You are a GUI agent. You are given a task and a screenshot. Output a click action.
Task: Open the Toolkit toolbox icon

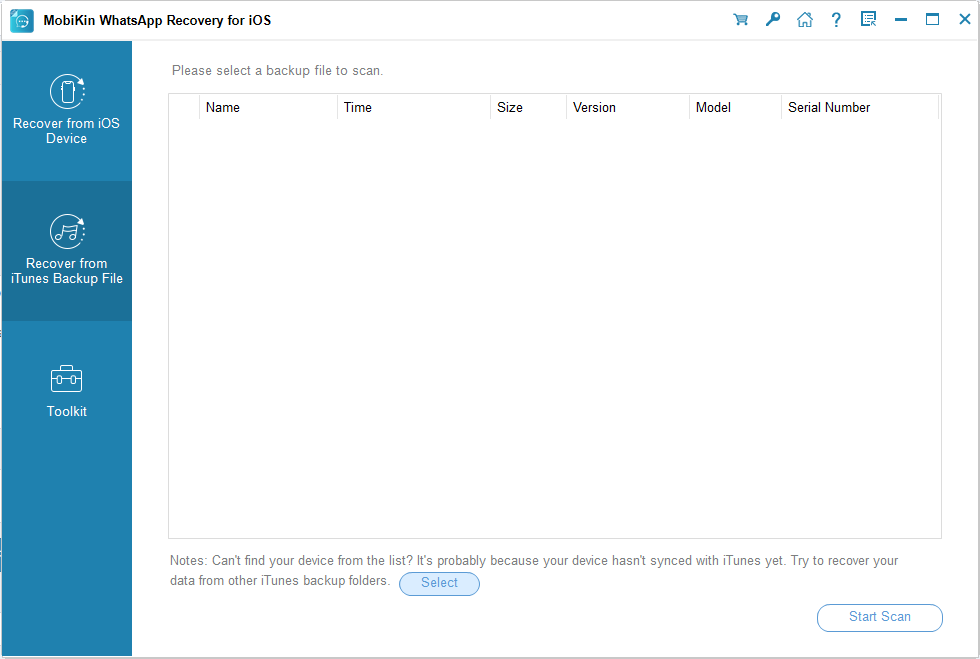(x=66, y=378)
